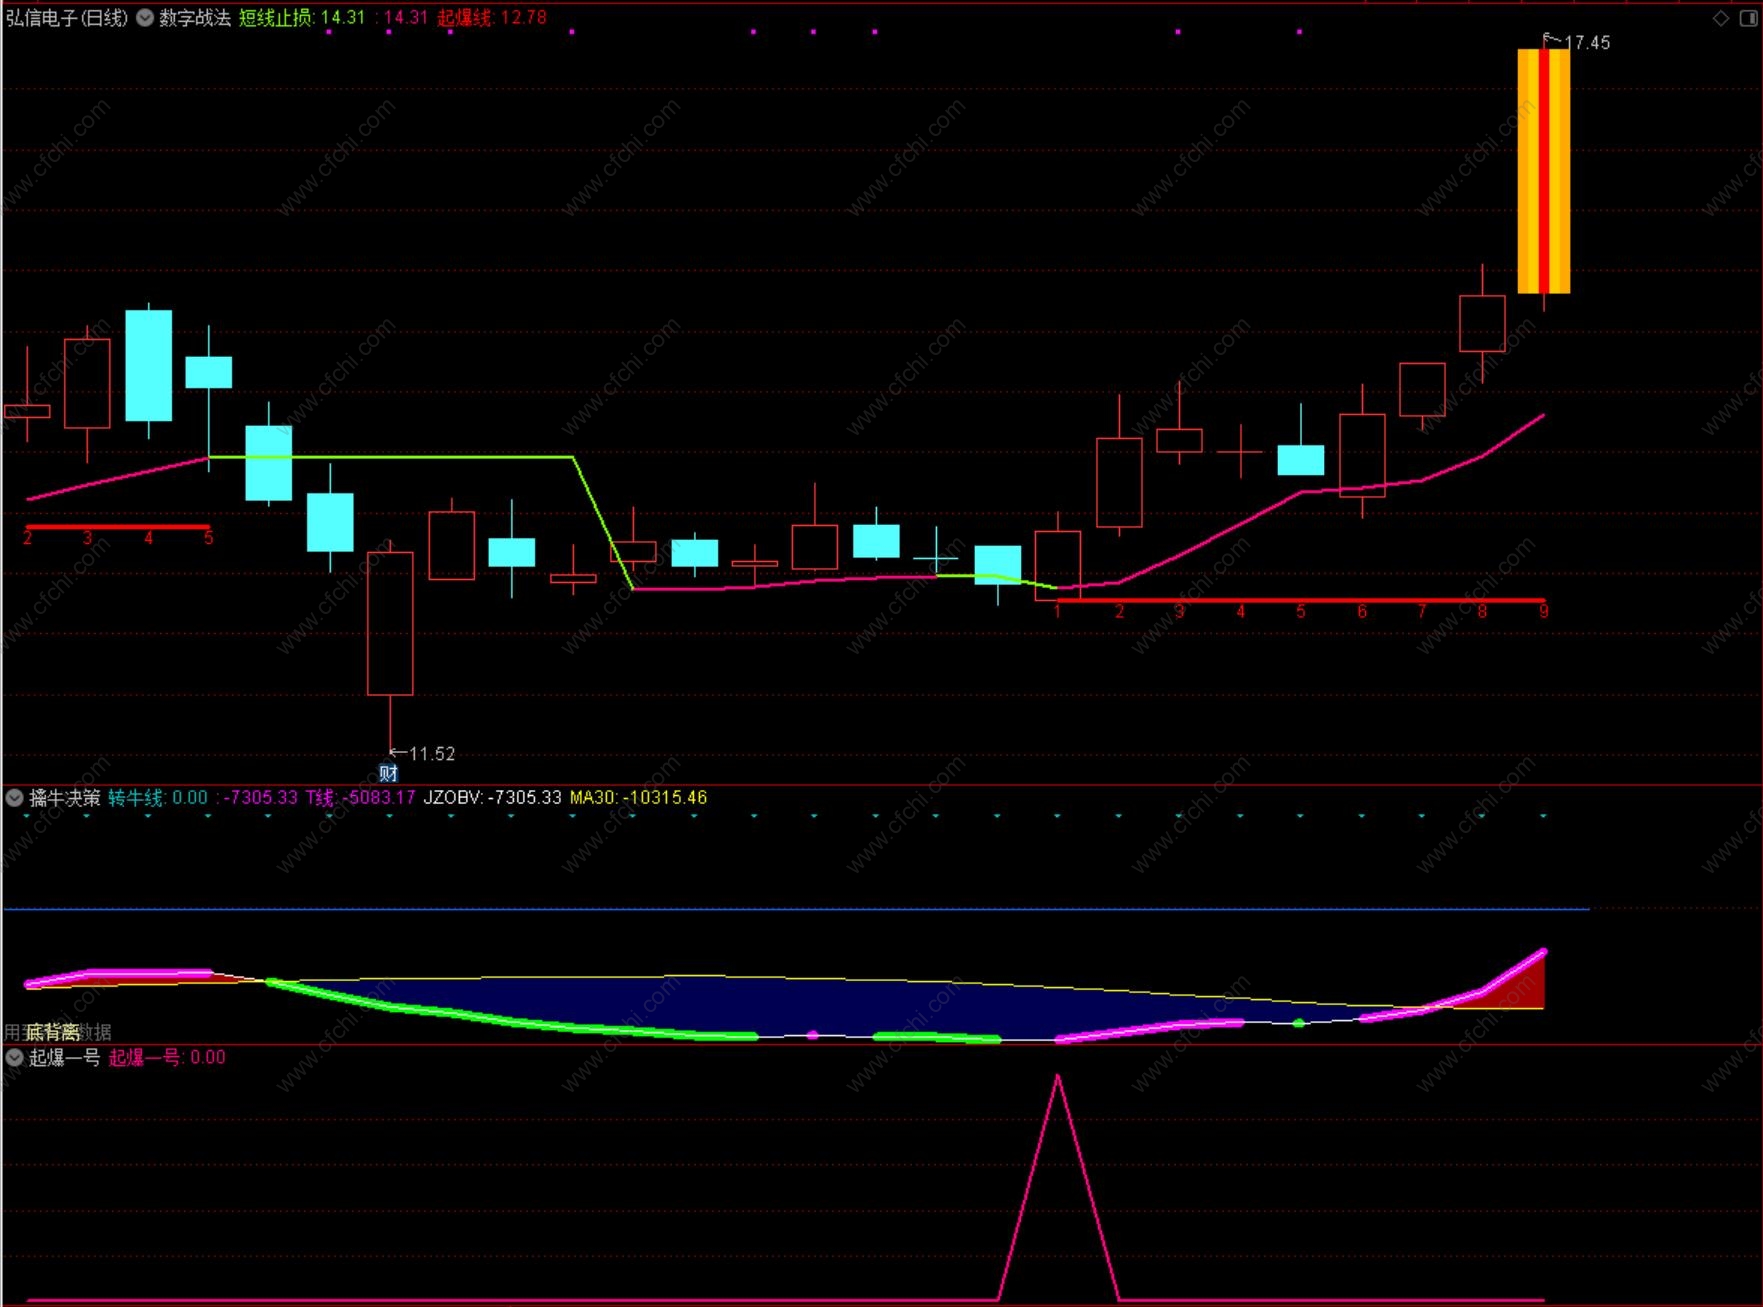The width and height of the screenshot is (1763, 1307).
Task: Click the count number 1 under the red line
Action: click(x=1057, y=611)
